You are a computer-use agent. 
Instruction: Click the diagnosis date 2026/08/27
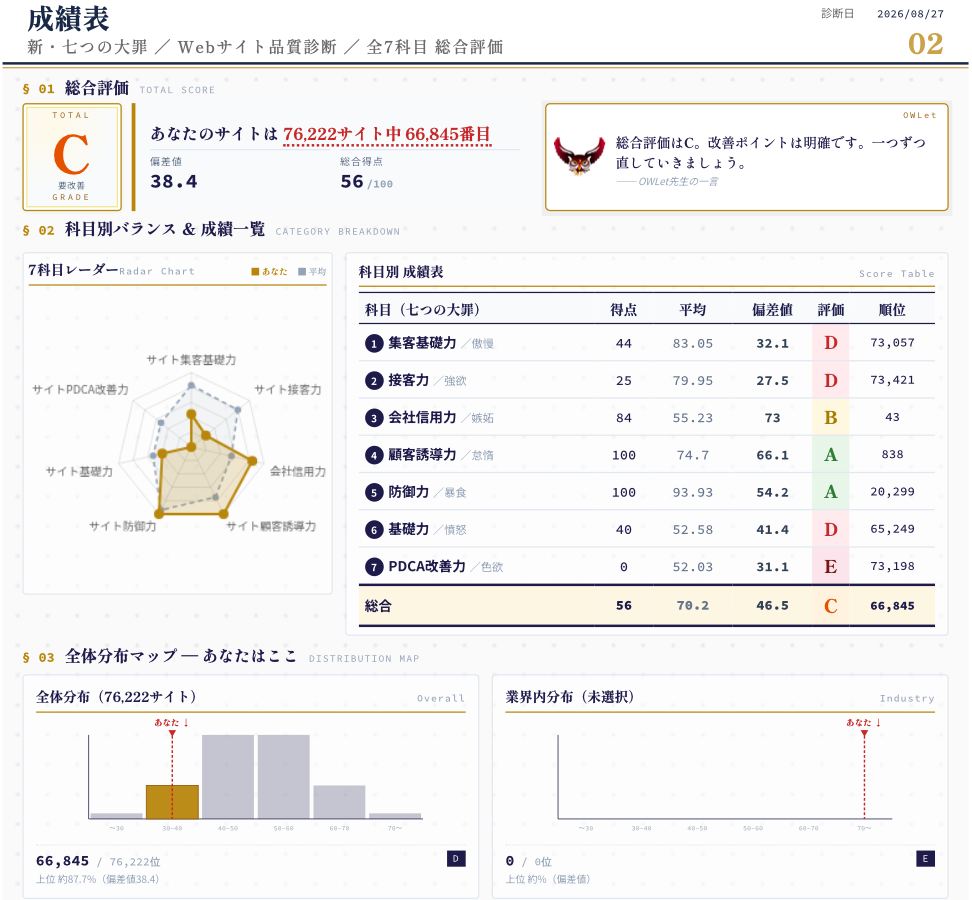[910, 14]
